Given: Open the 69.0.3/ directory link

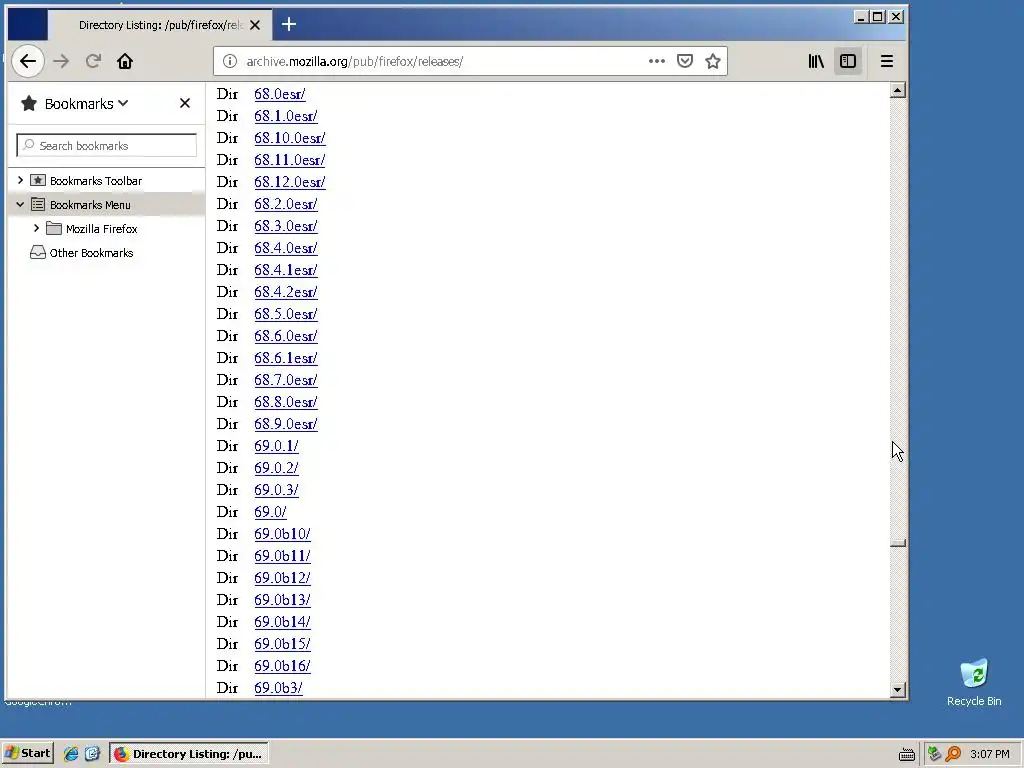Looking at the screenshot, I should (276, 490).
